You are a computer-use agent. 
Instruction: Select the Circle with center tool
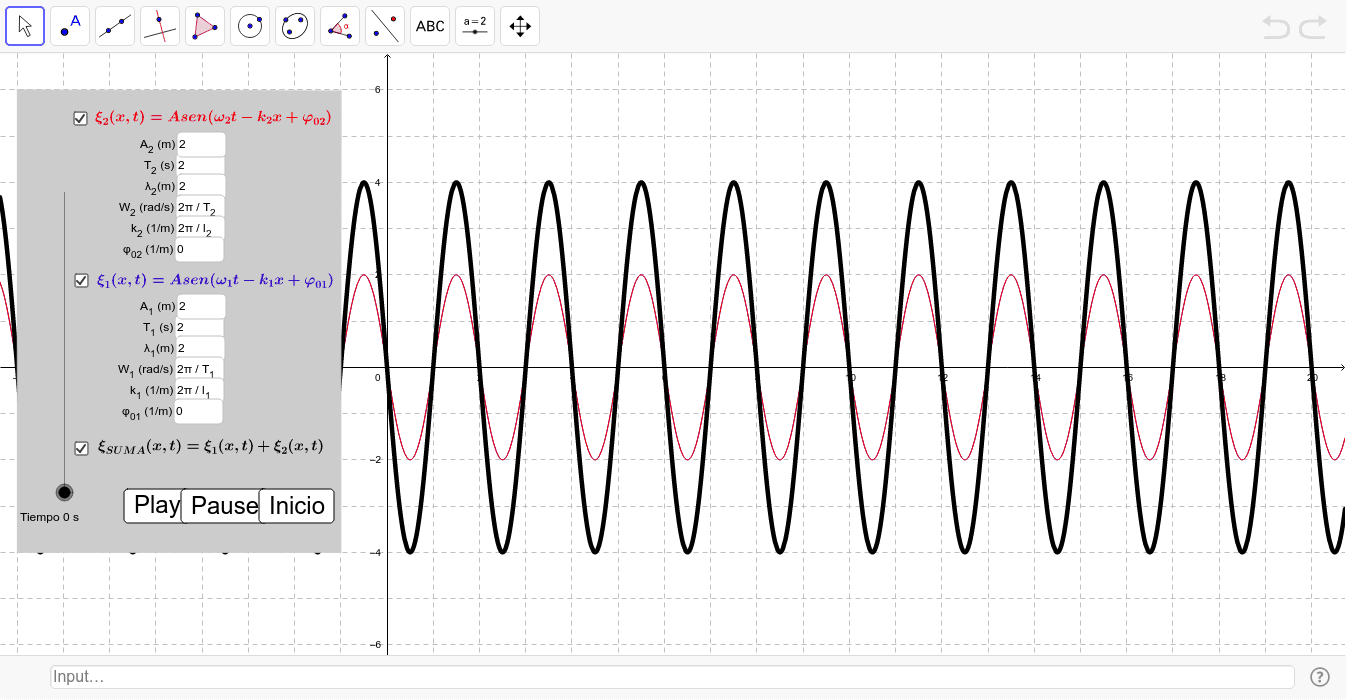point(250,26)
